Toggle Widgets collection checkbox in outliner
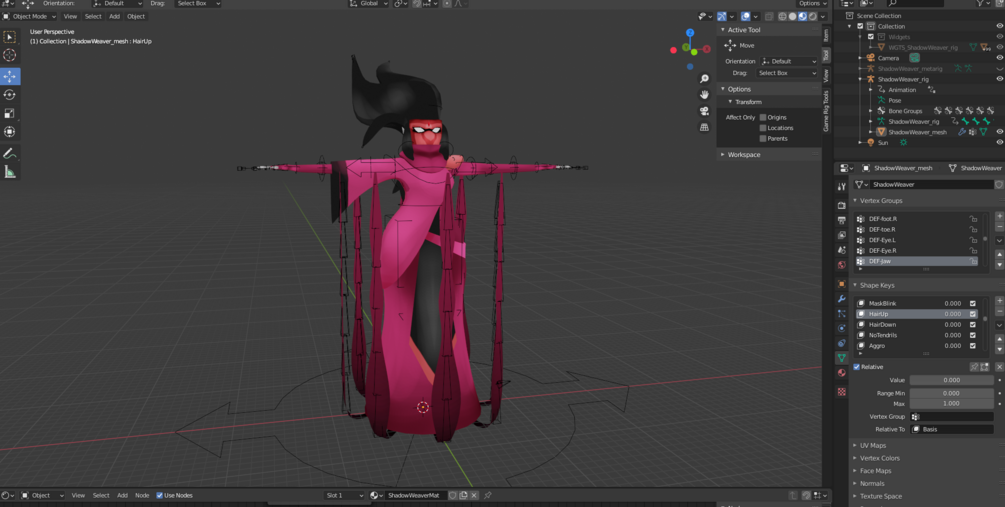1005x507 pixels. (x=870, y=37)
